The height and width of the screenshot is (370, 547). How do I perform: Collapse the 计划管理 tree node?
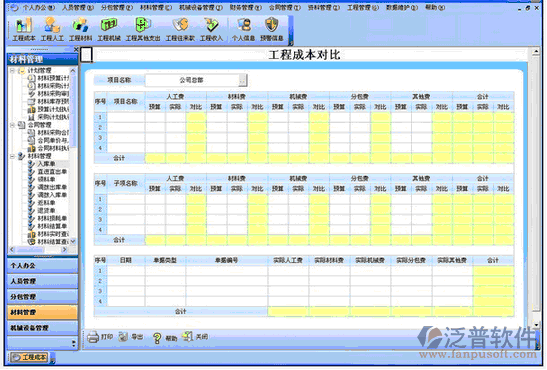12,71
